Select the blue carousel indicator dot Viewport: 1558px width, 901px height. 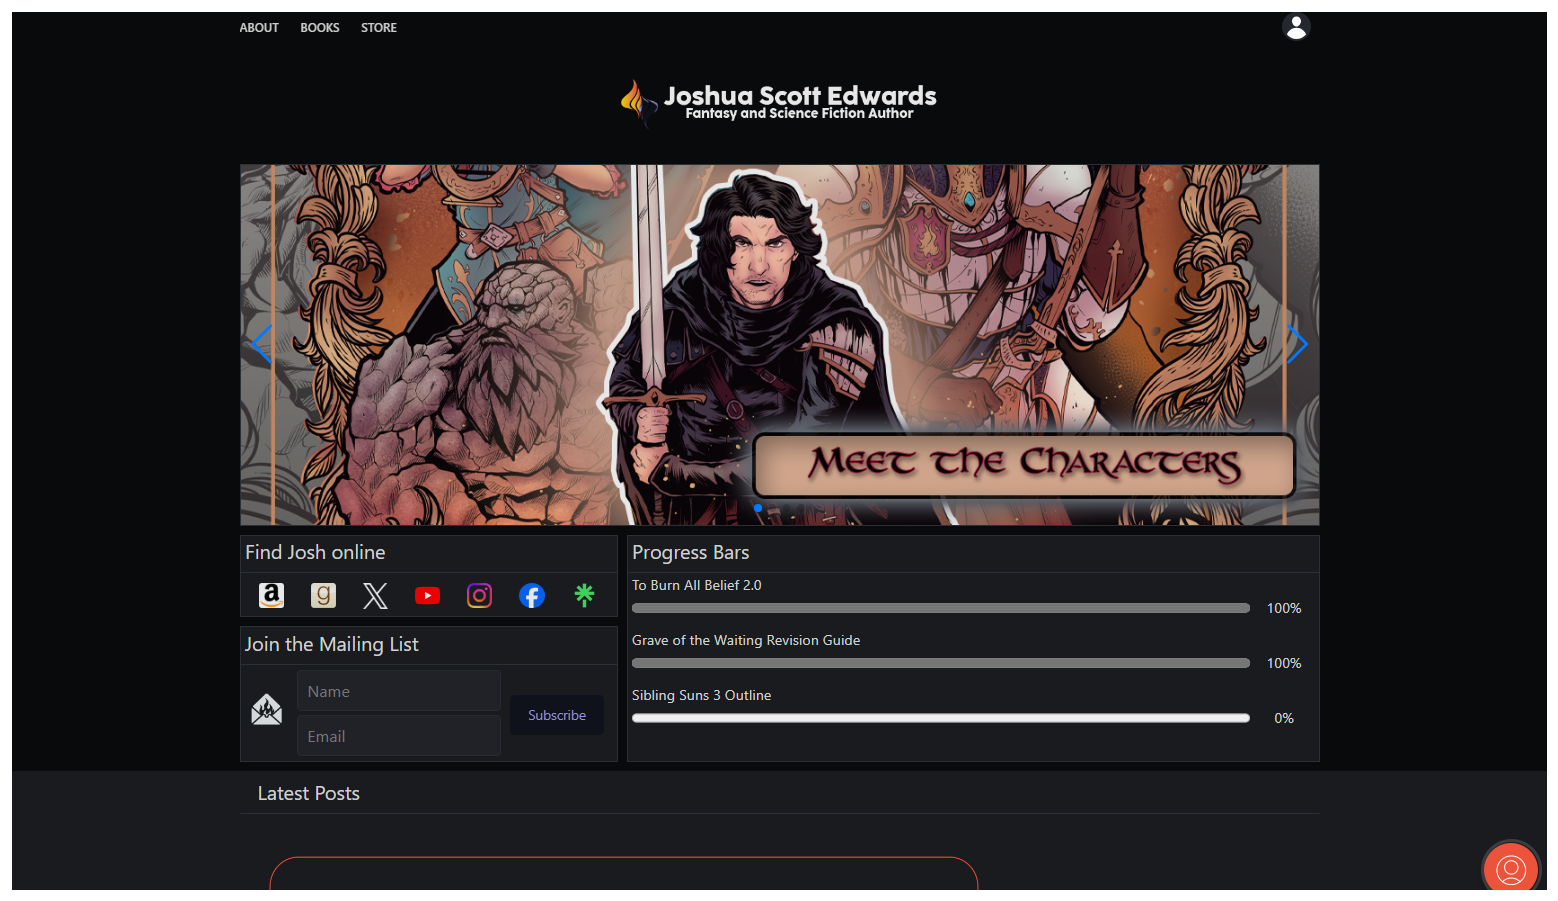[x=758, y=508]
